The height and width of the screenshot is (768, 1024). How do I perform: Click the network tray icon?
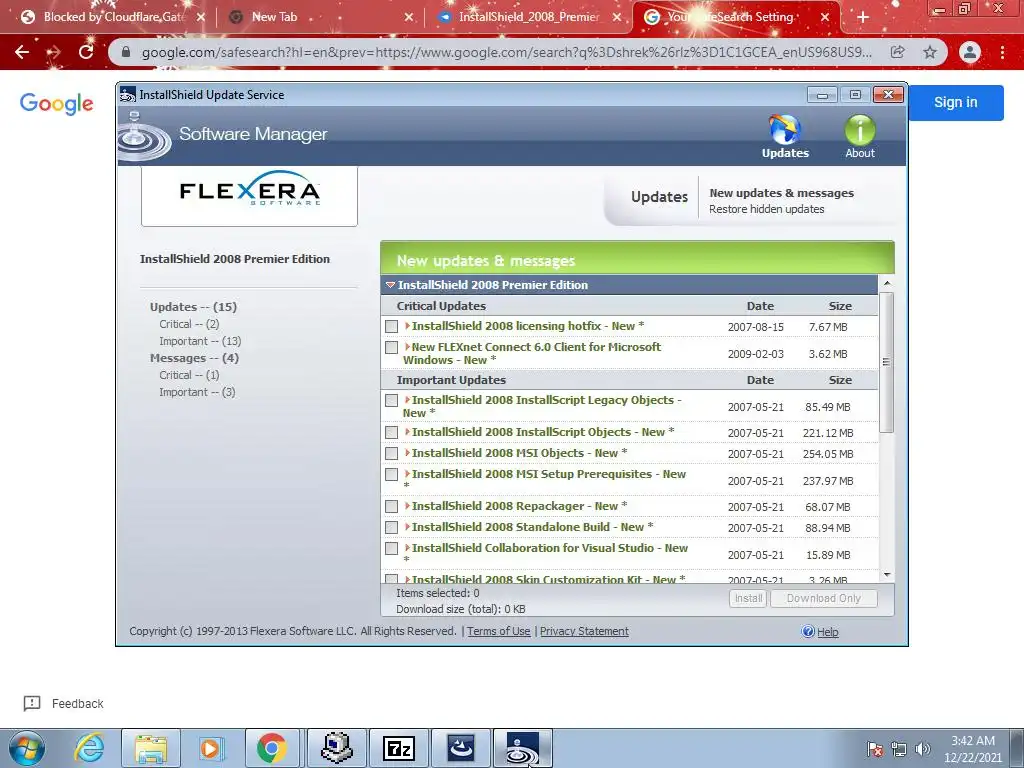coord(899,749)
